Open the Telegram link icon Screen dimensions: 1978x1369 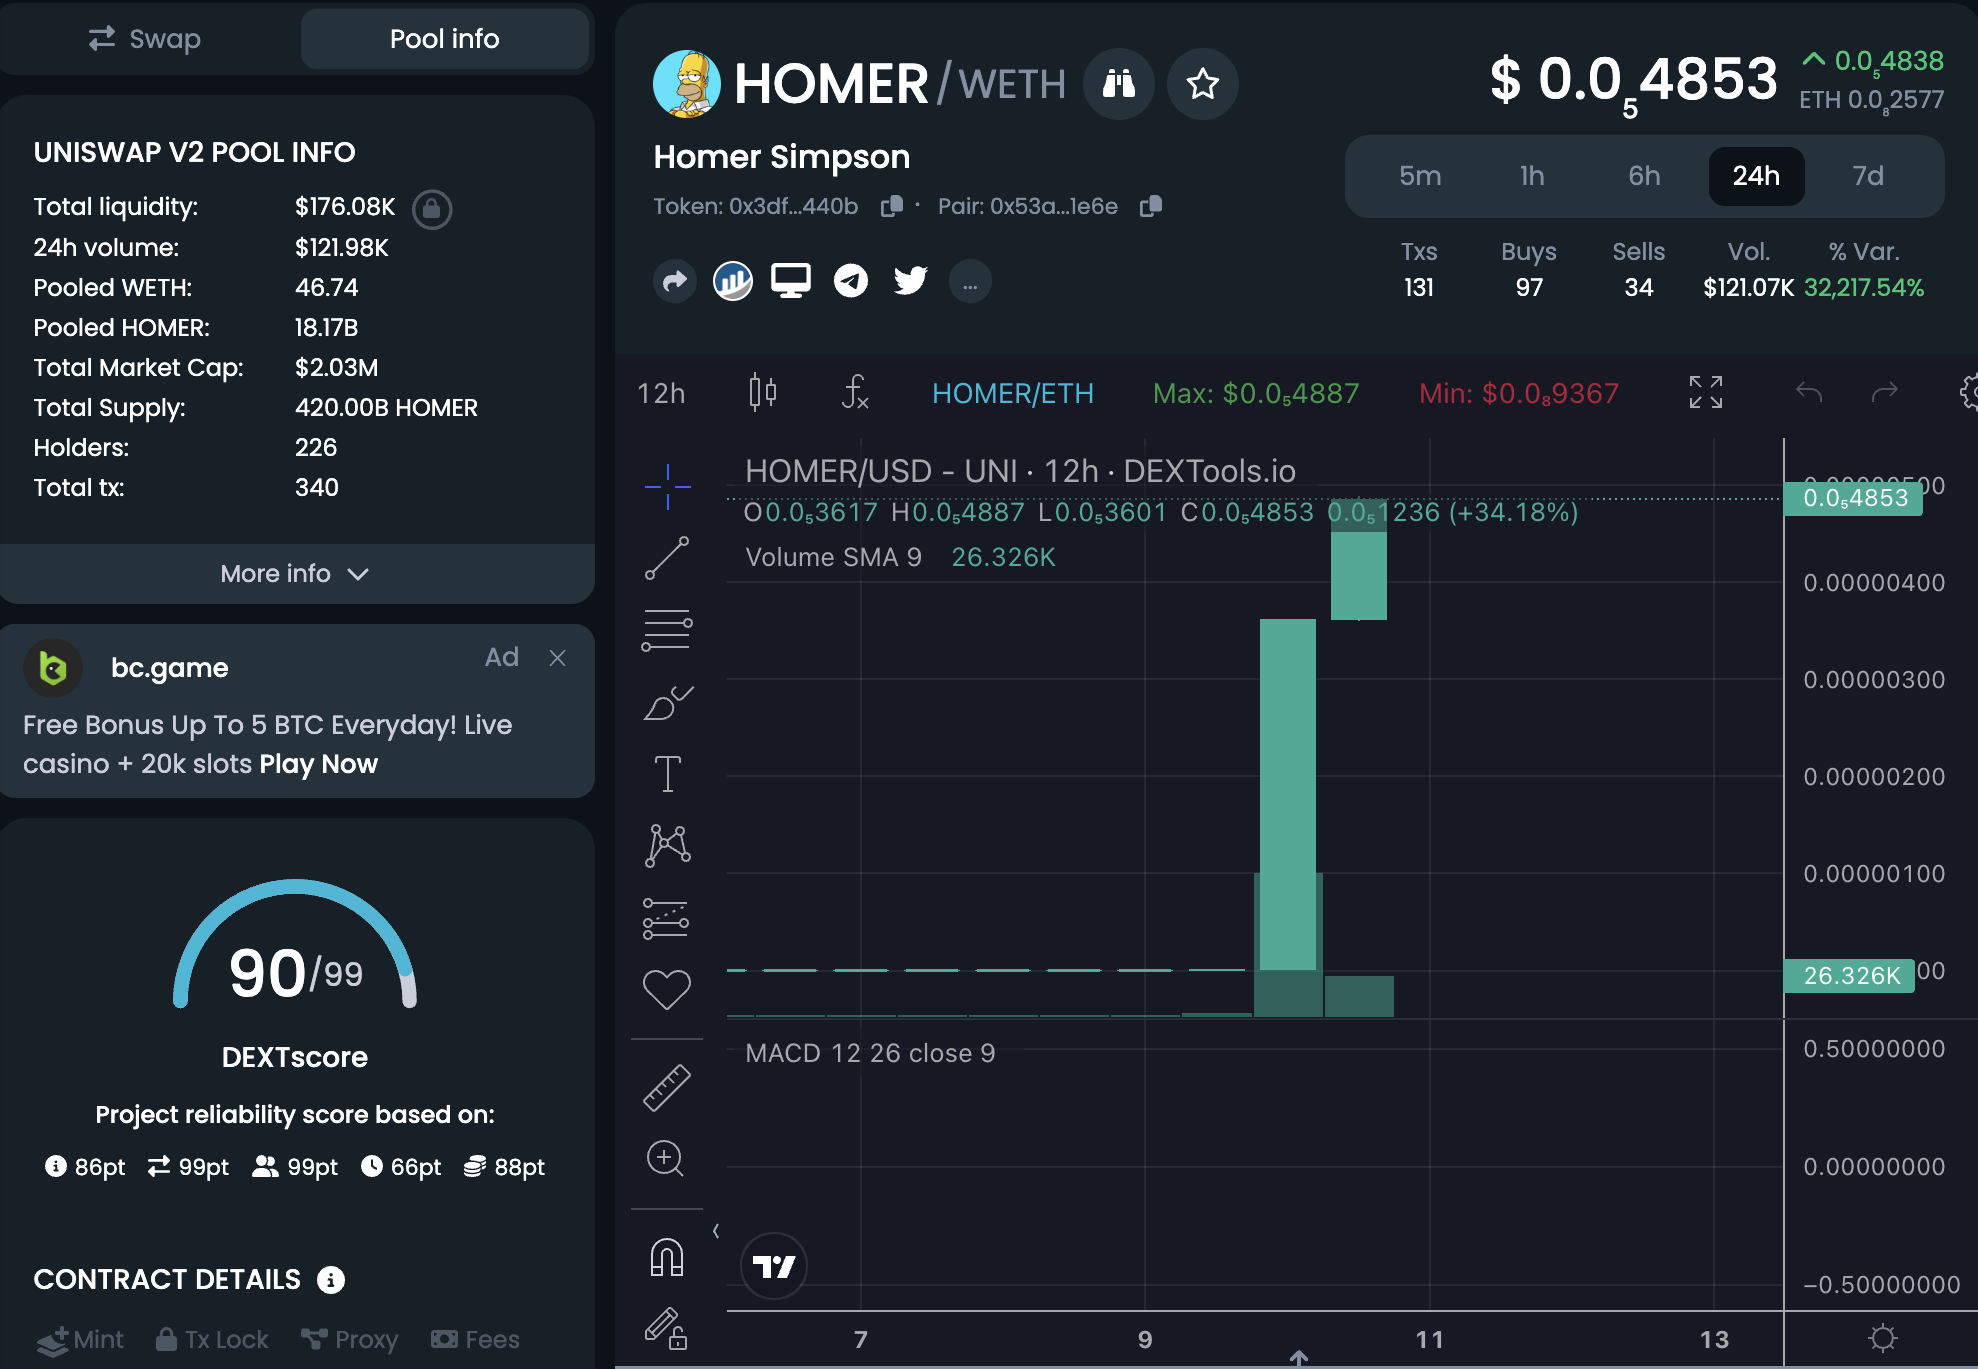pos(851,281)
